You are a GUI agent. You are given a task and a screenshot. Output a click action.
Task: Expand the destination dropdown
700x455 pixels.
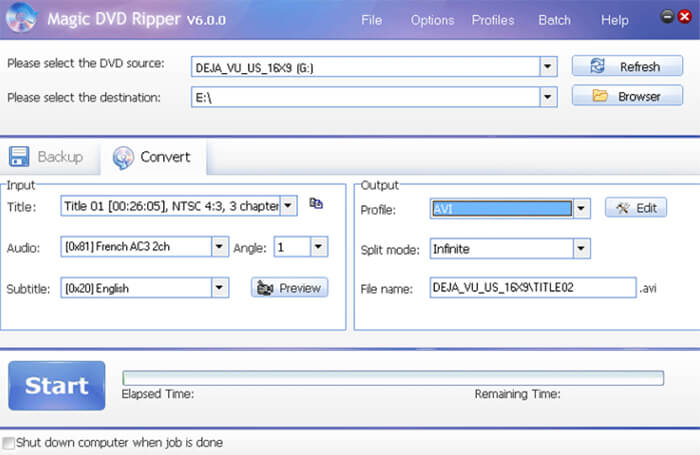click(548, 97)
